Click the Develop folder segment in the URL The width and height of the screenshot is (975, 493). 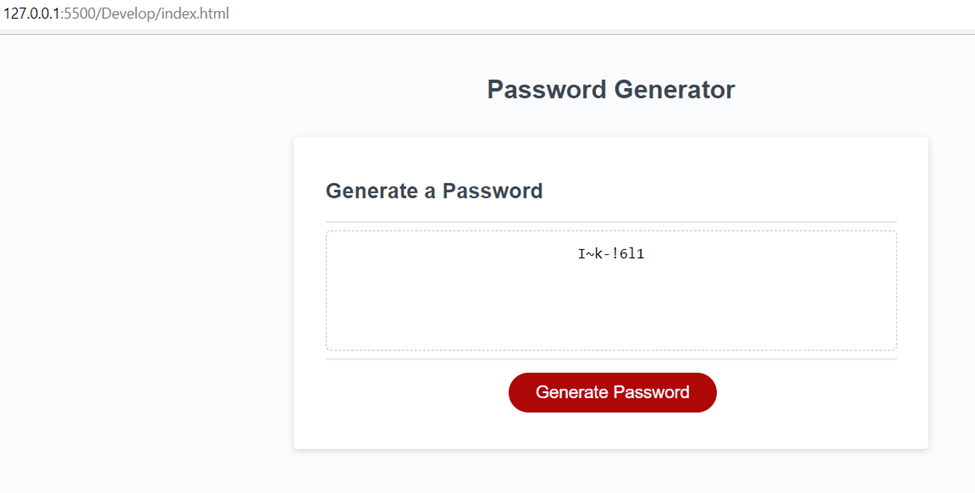[128, 13]
